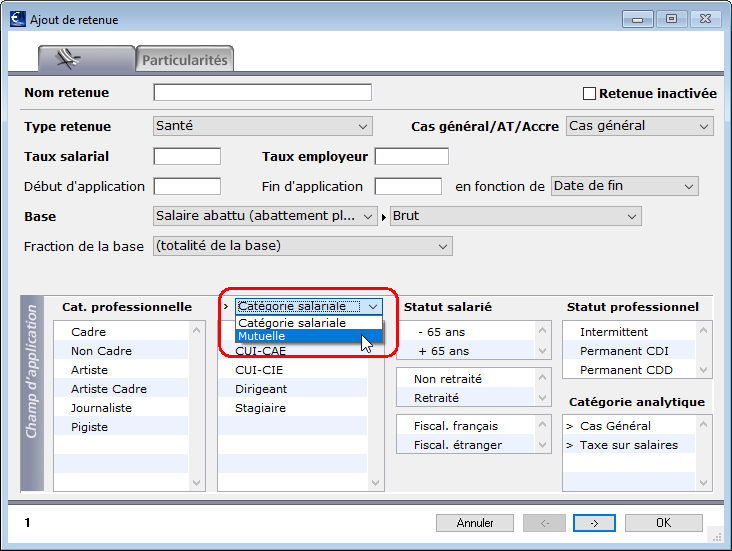Close the Ajout de retenue window
This screenshot has width=732, height=551.
tap(705, 19)
